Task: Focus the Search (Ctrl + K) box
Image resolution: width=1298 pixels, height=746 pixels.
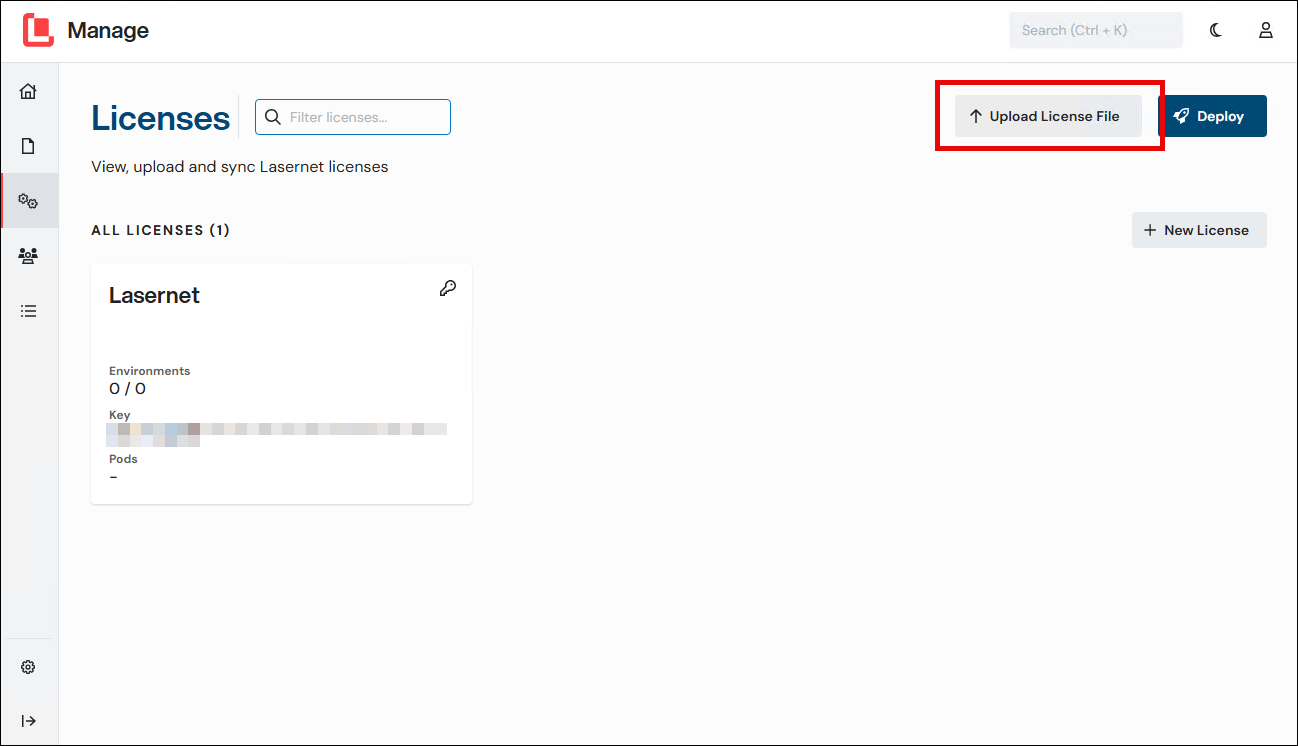Action: pyautogui.click(x=1096, y=30)
